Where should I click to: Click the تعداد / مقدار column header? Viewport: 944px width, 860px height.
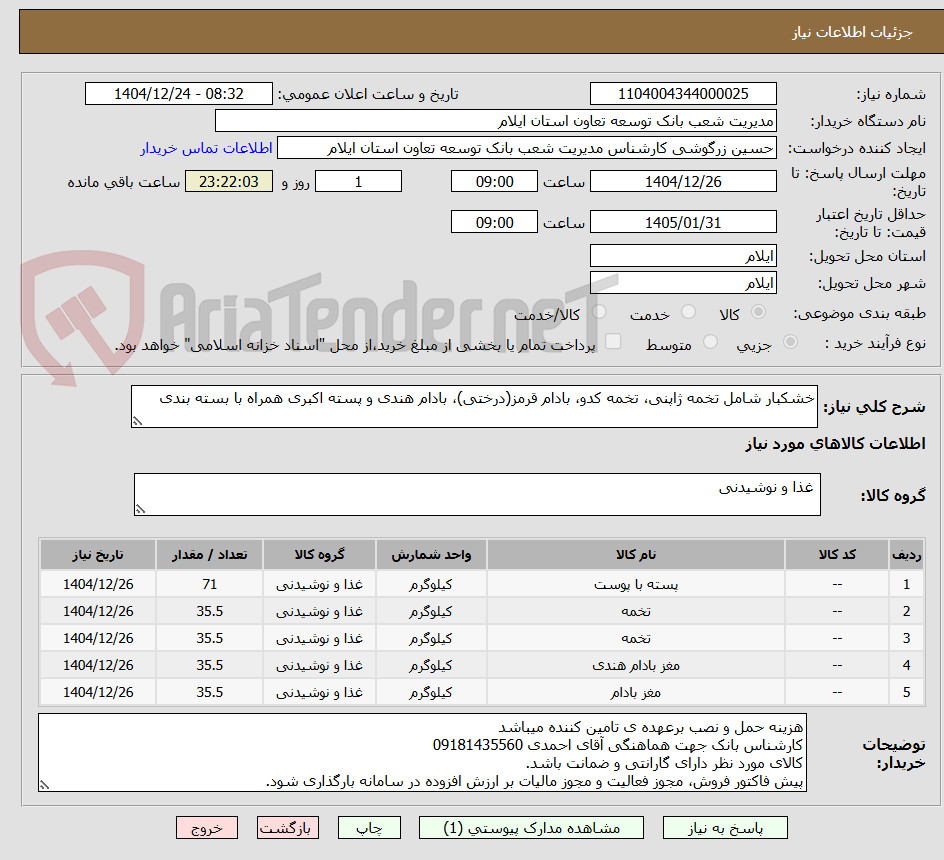pyautogui.click(x=210, y=555)
